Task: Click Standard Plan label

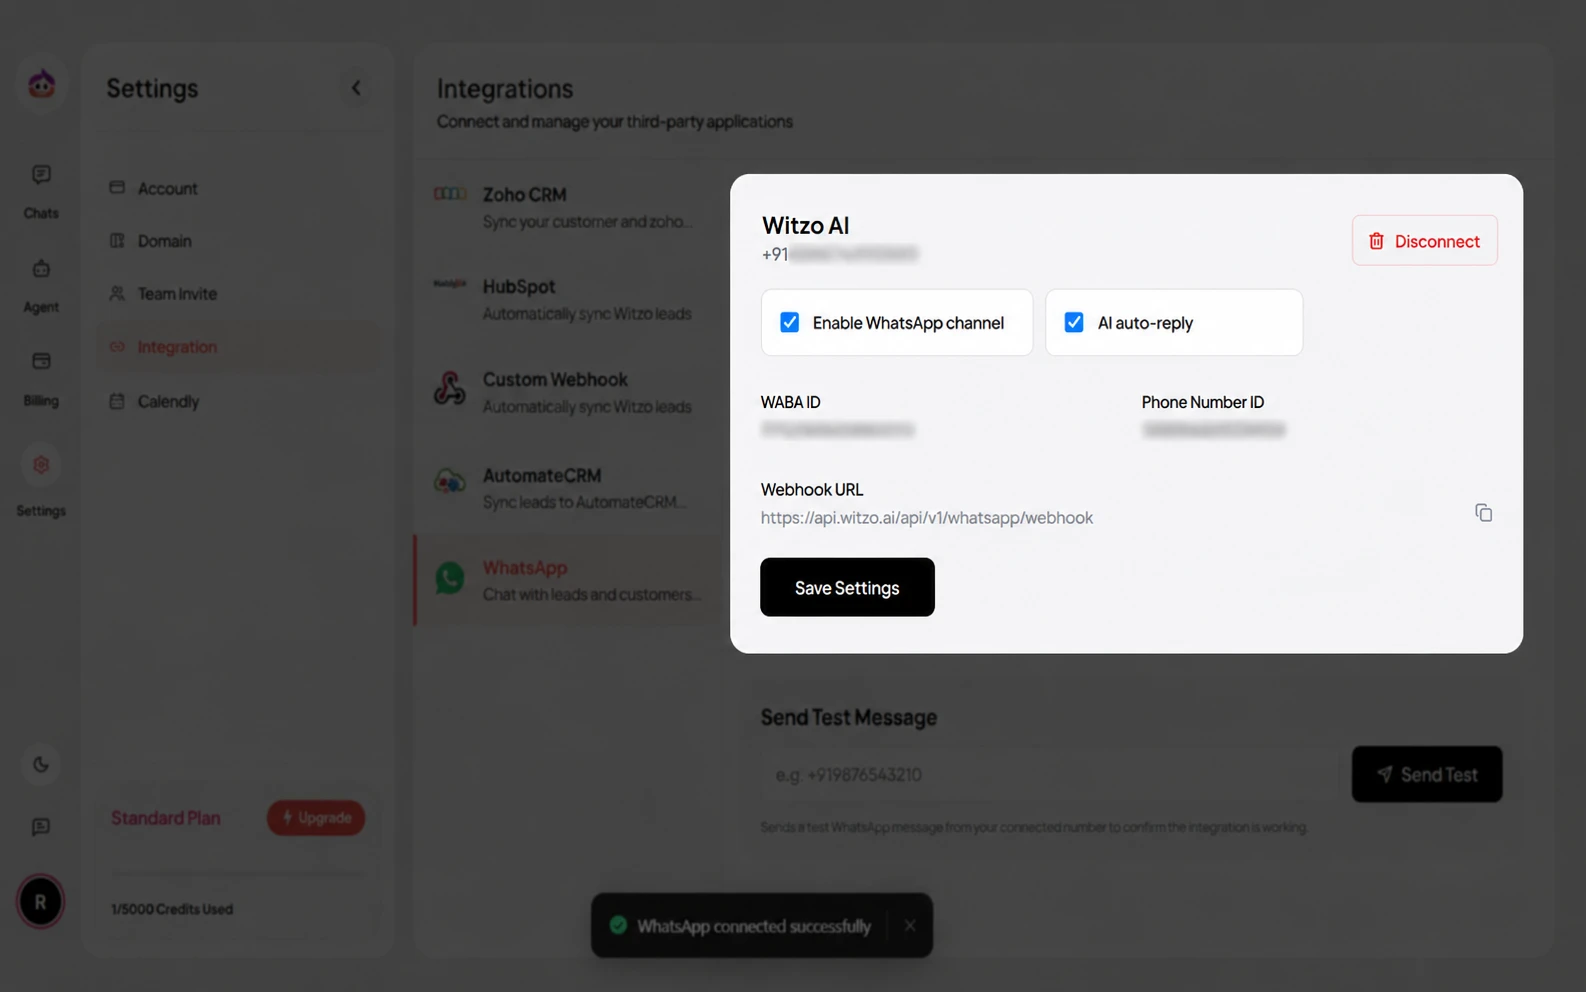Action: click(166, 818)
